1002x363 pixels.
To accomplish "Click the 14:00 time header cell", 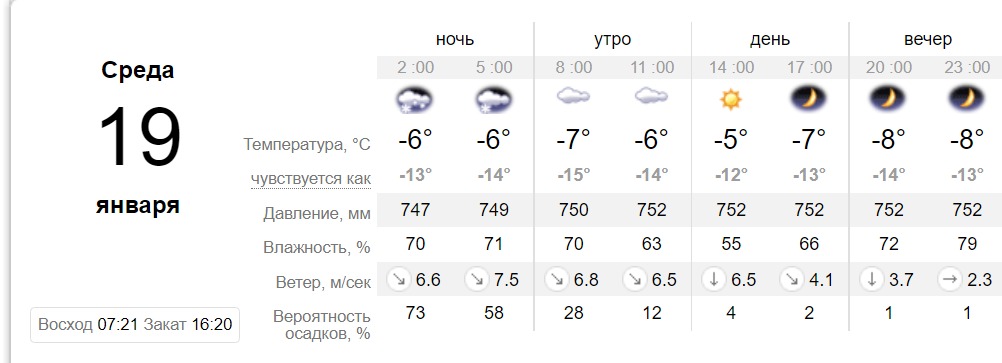I will click(x=731, y=66).
